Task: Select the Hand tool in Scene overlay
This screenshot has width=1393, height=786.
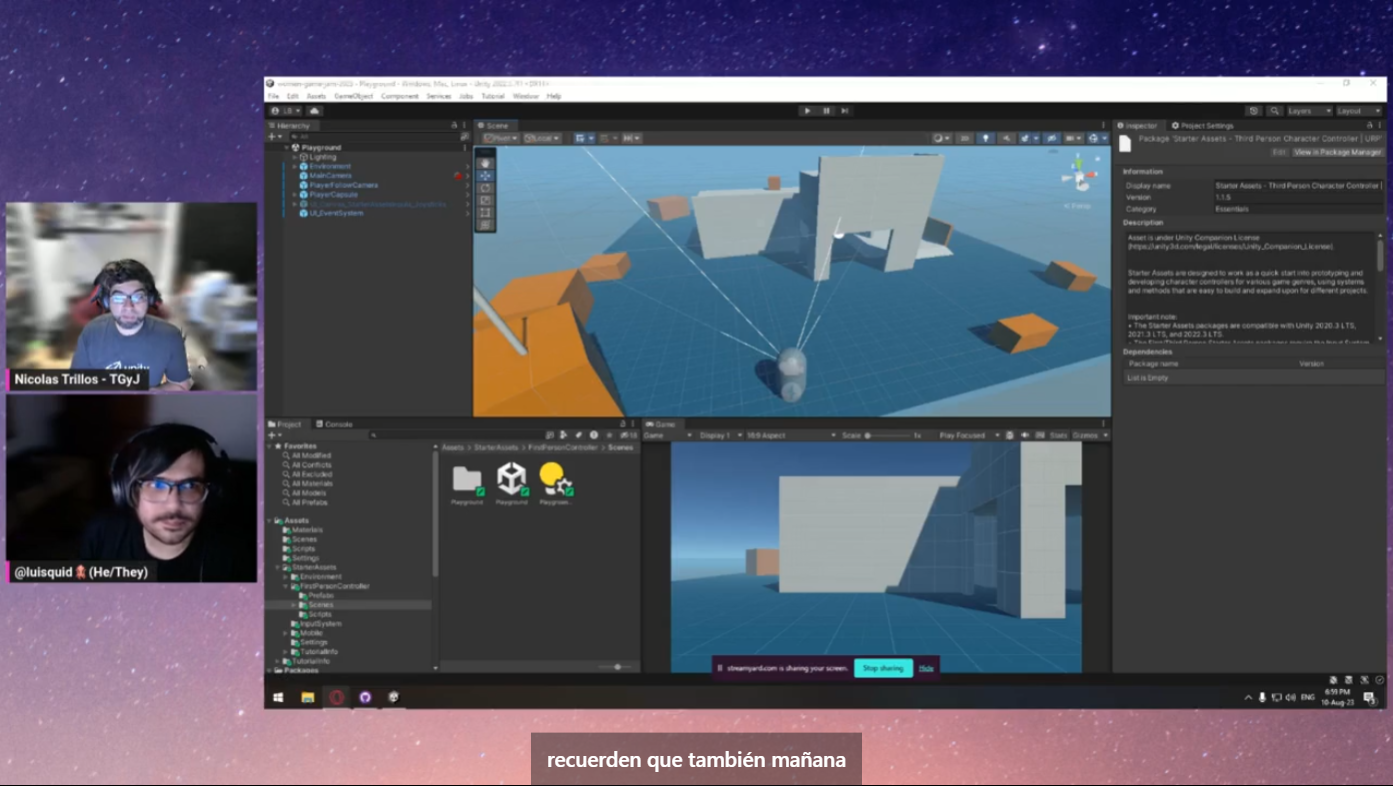Action: pyautogui.click(x=485, y=163)
